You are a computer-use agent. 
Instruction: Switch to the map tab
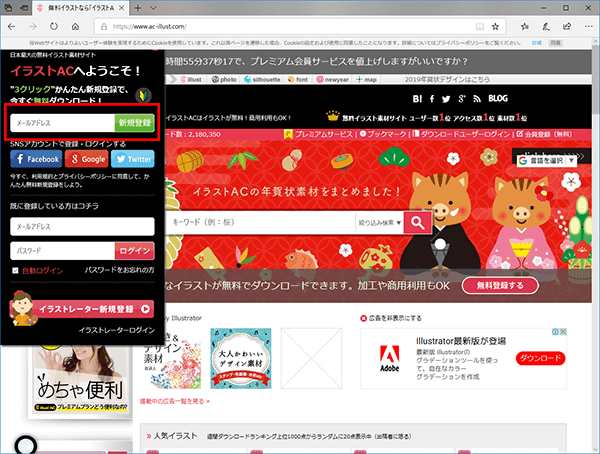click(367, 80)
